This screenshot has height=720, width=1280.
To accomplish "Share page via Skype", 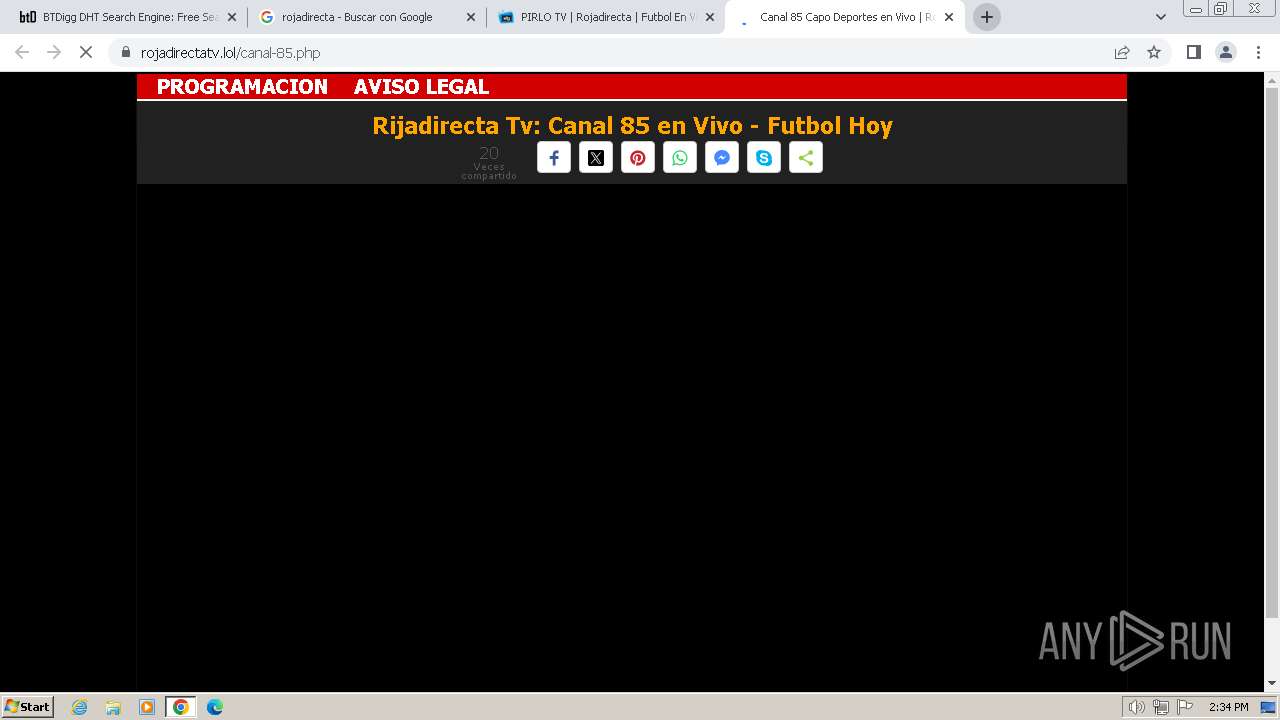I will [x=764, y=158].
